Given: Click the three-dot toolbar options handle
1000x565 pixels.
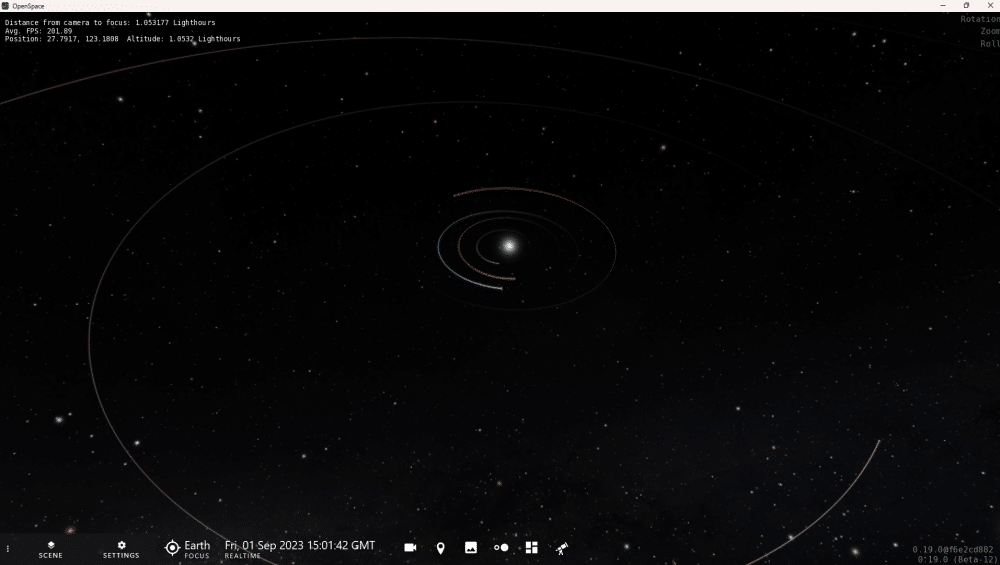Looking at the screenshot, I should [8, 549].
